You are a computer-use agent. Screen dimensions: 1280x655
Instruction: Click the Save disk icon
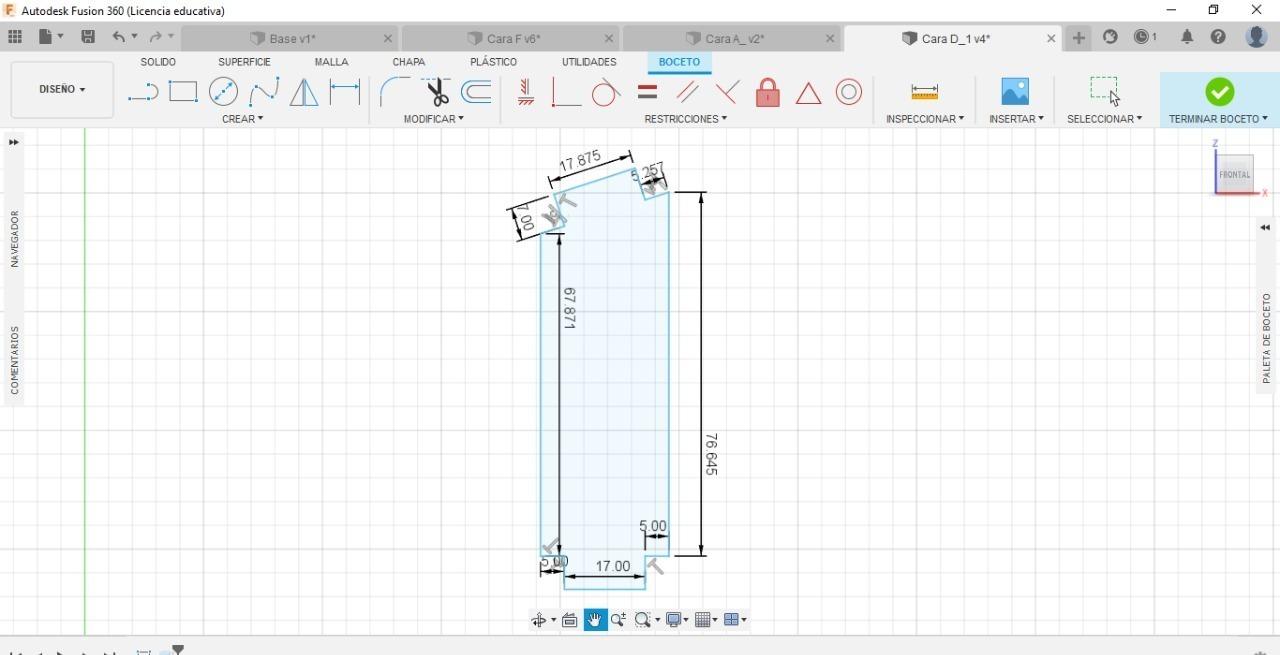88,37
